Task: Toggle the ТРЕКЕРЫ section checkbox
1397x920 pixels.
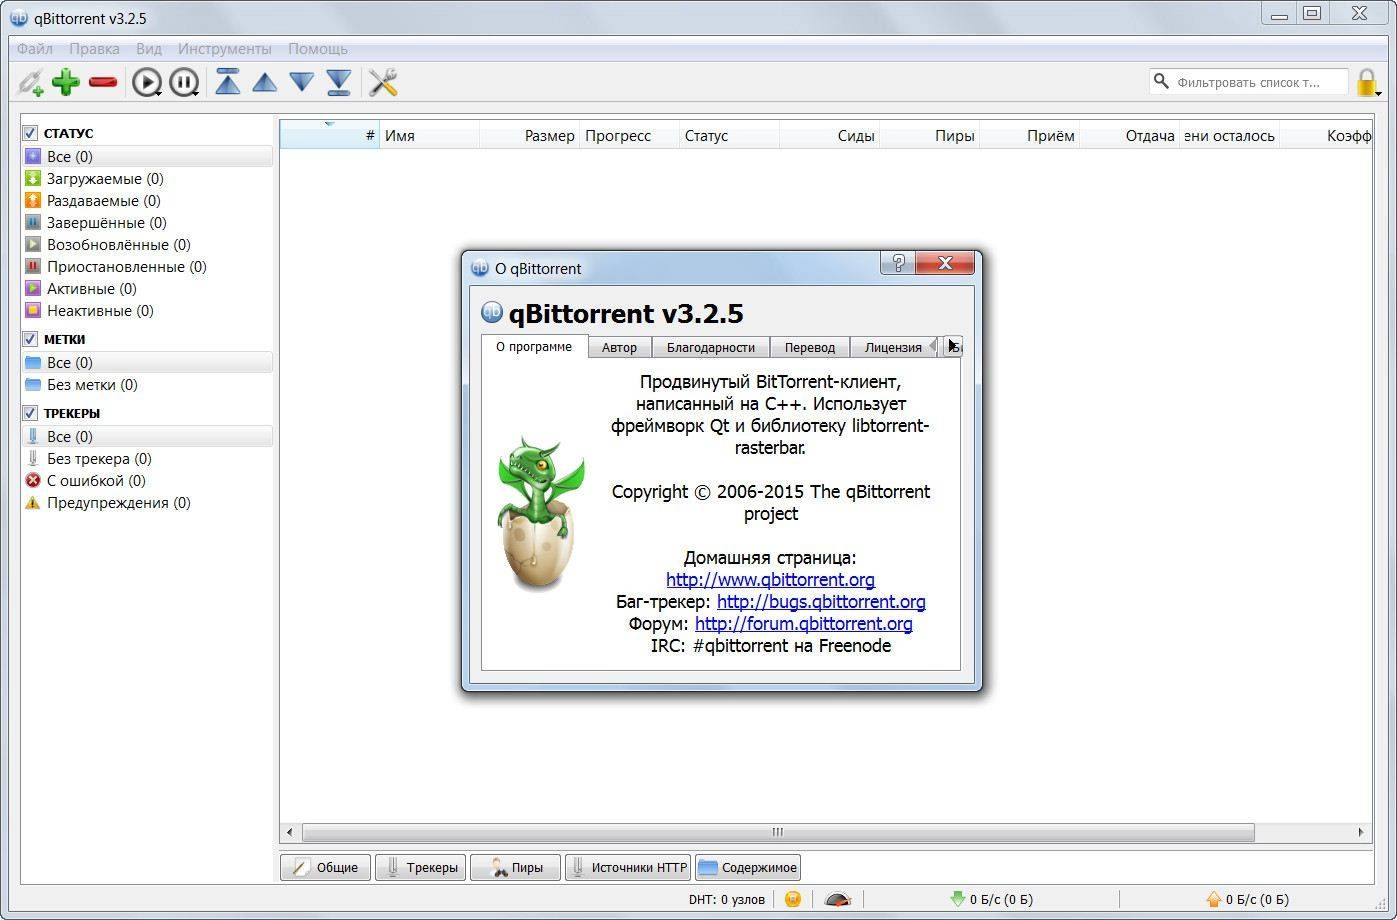Action: click(x=30, y=413)
